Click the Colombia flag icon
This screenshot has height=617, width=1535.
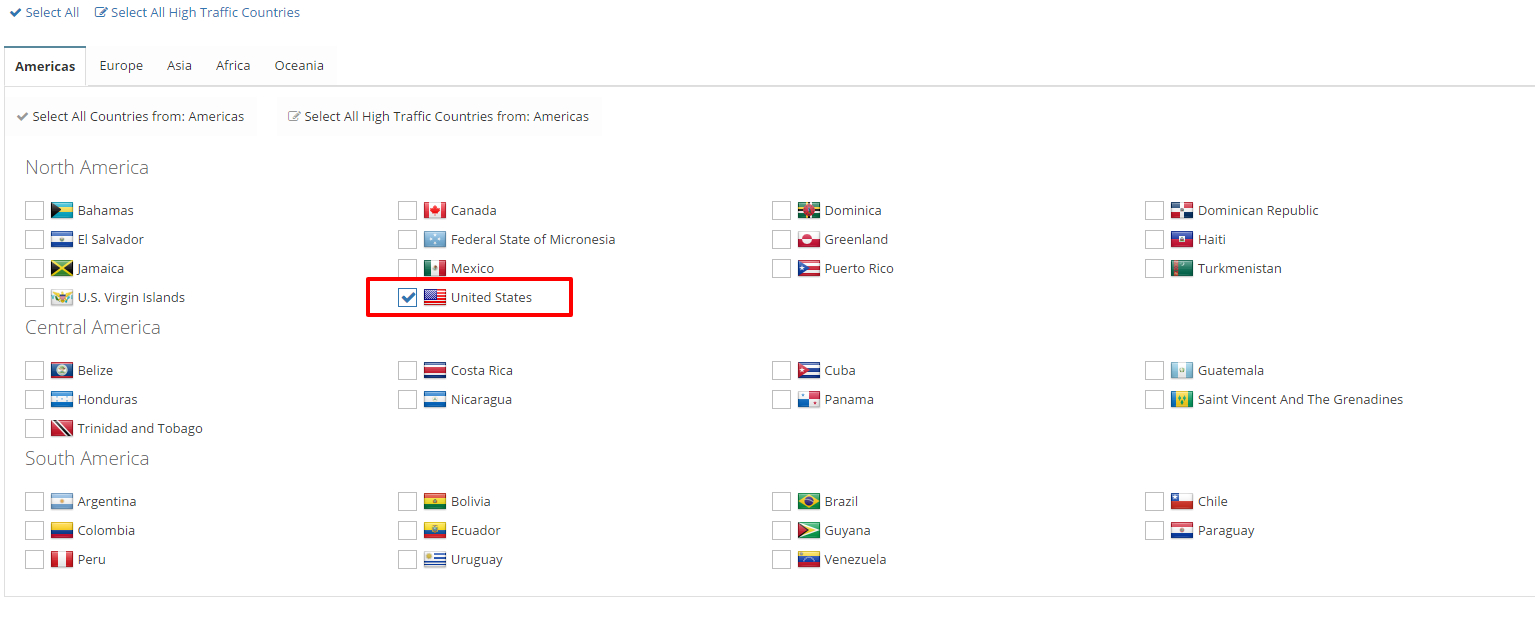[62, 530]
